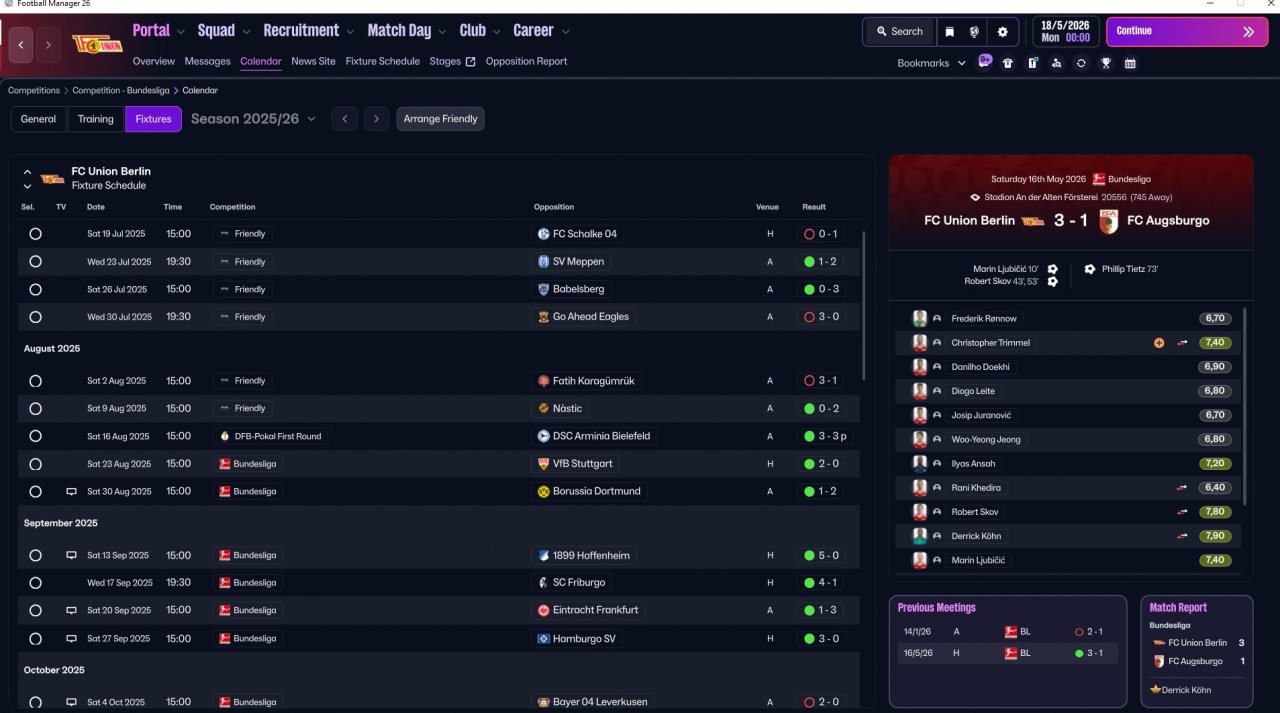The height and width of the screenshot is (713, 1280).
Task: Select the FC Schalke 04 fixture radio button
Action: tap(35, 234)
